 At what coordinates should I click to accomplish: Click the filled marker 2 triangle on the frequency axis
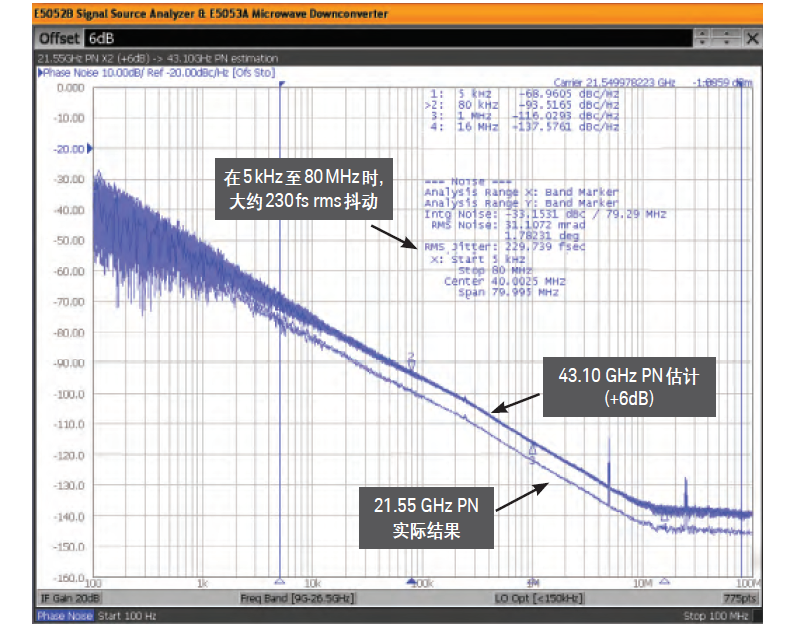(412, 581)
